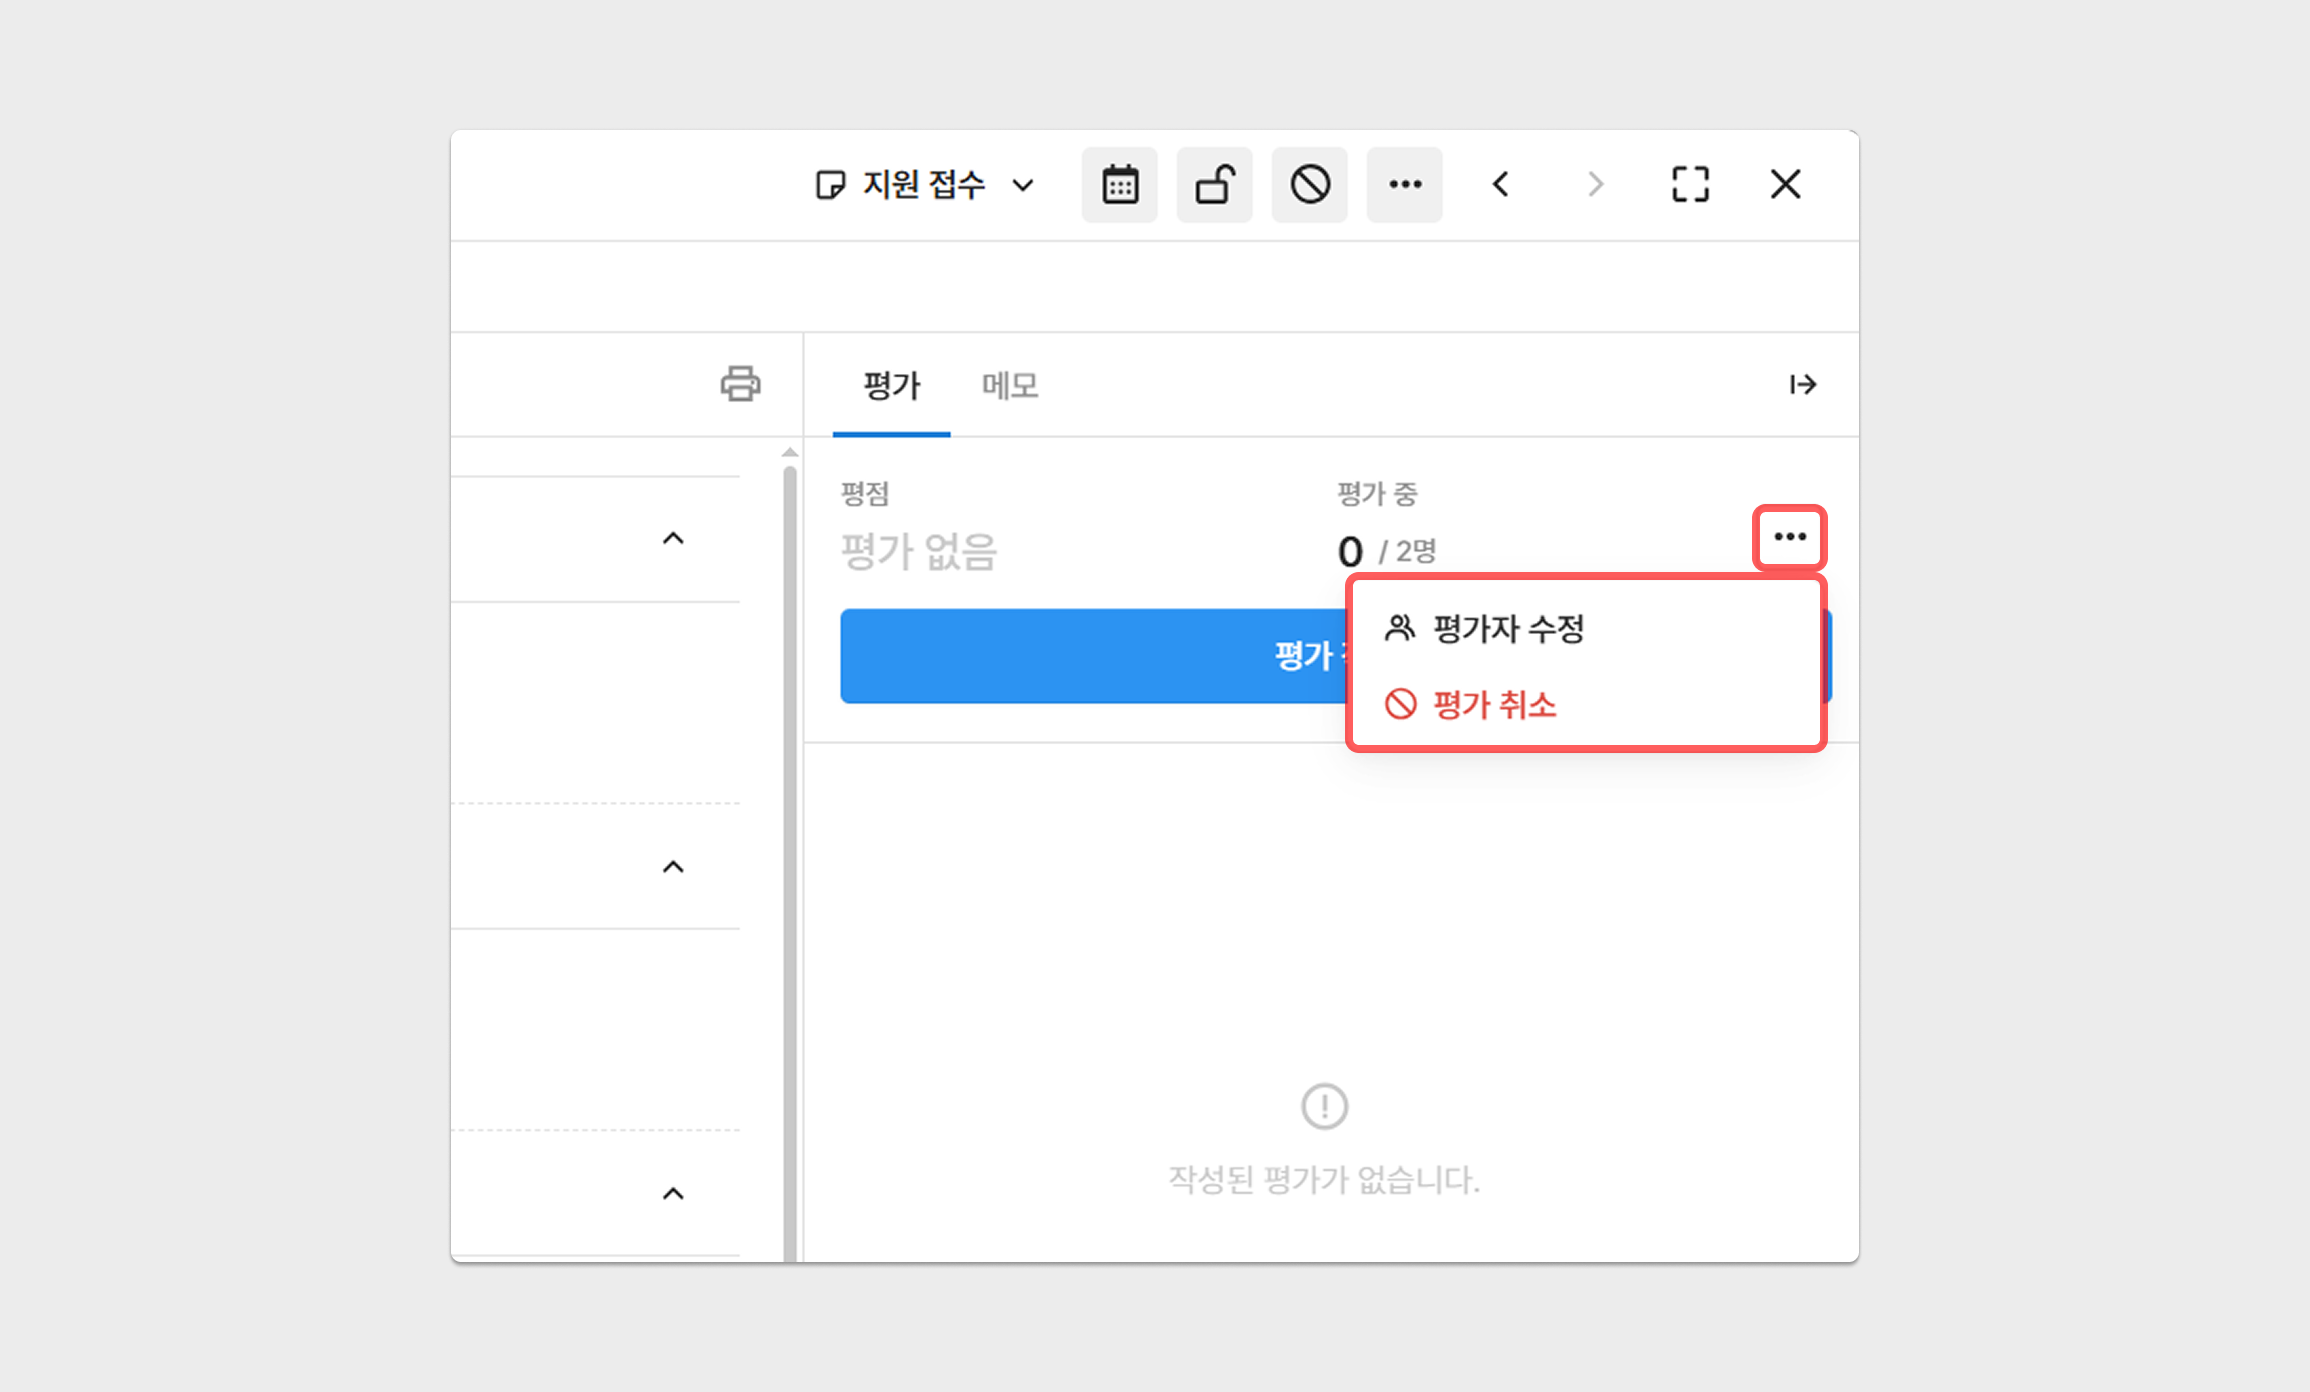
Task: Collapse the side panel arrow icon
Action: click(1803, 385)
